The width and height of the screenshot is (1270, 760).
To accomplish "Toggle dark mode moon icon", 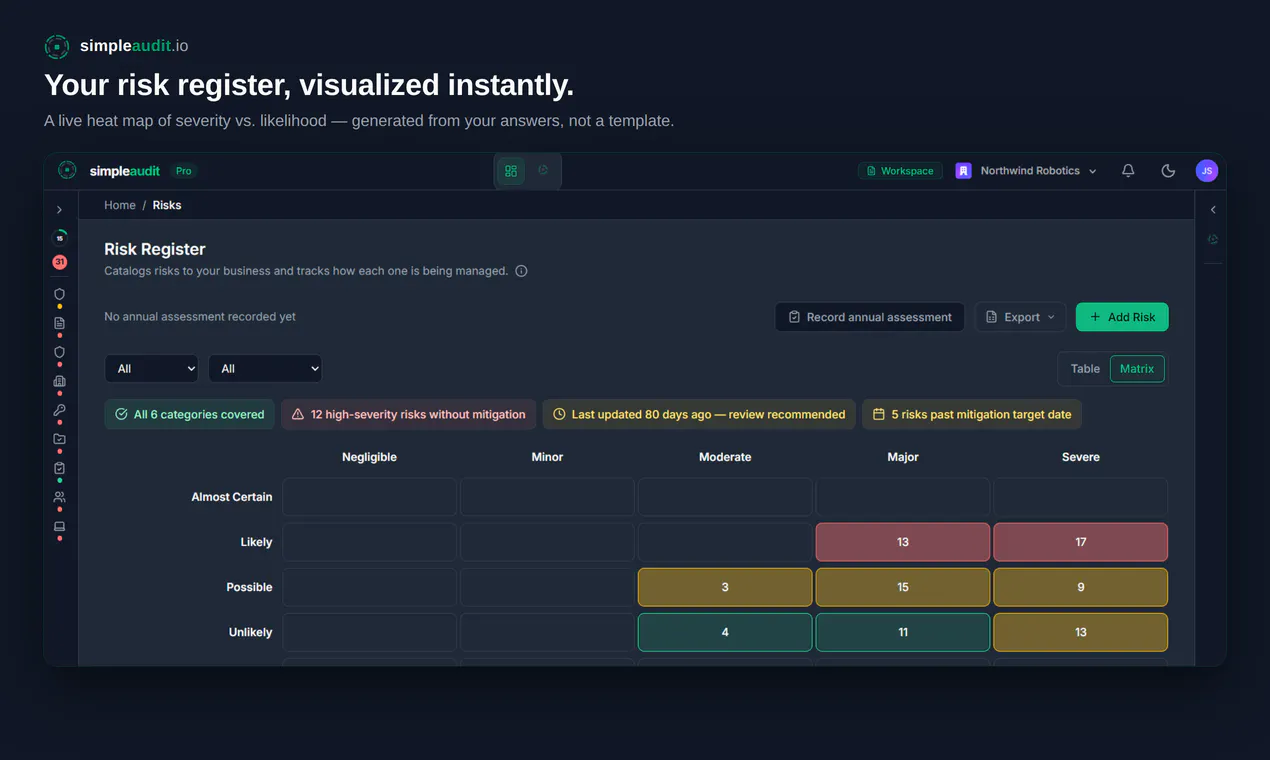I will point(1168,171).
